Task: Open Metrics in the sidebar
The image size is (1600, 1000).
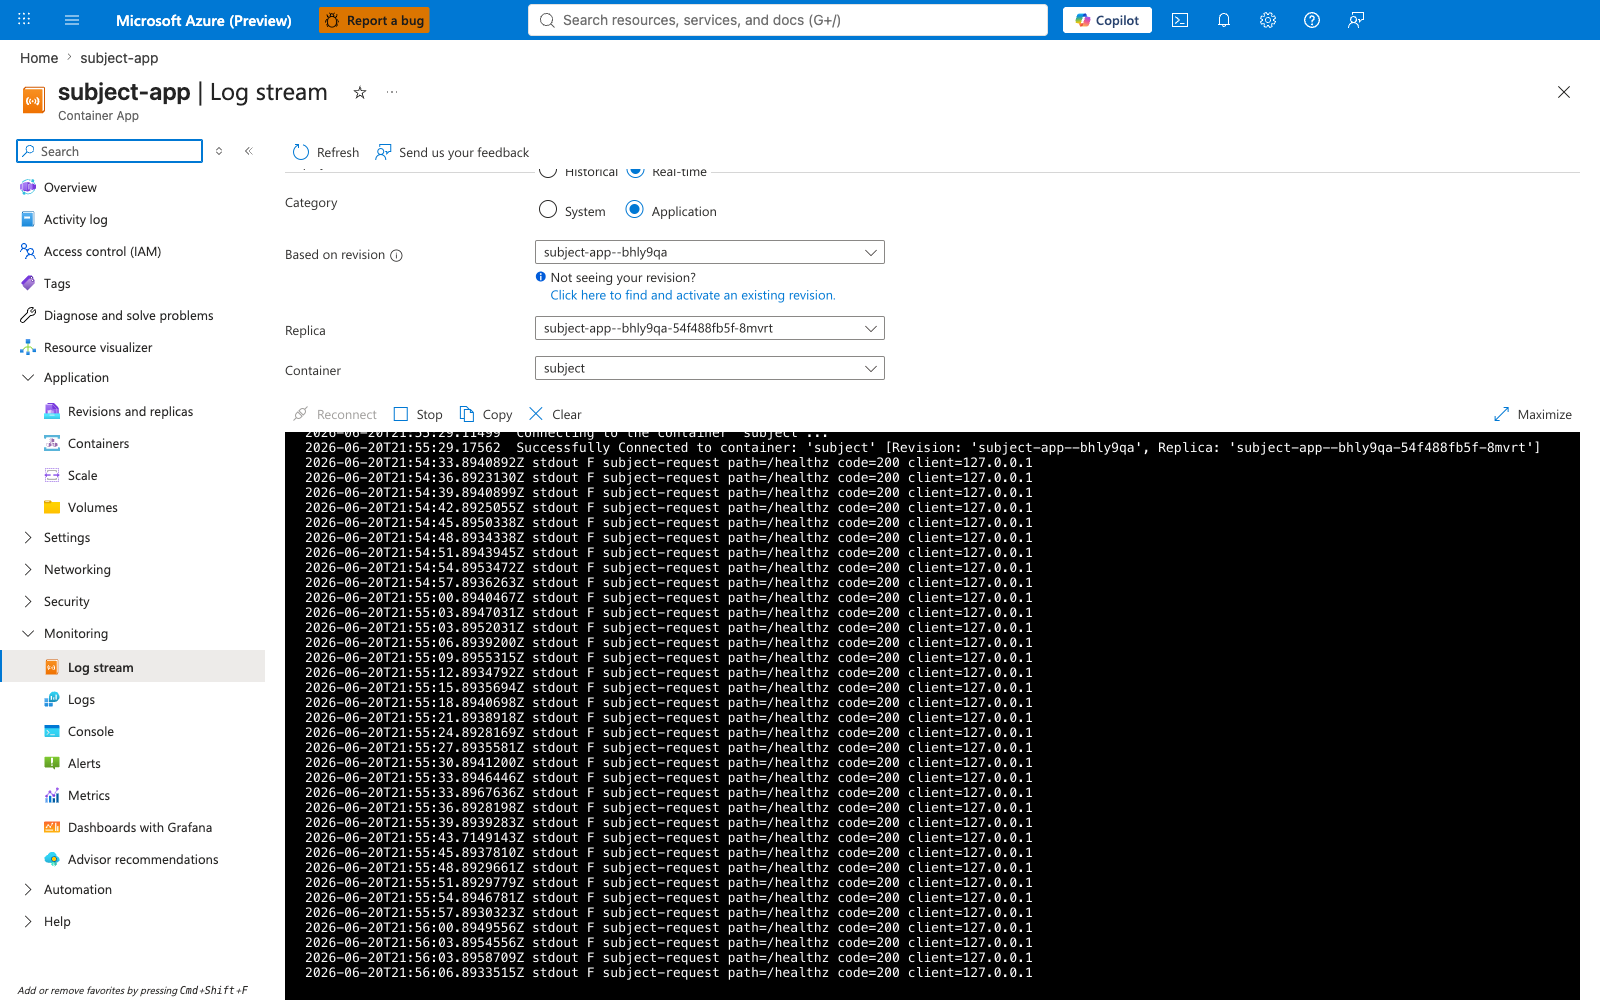Action: point(88,795)
